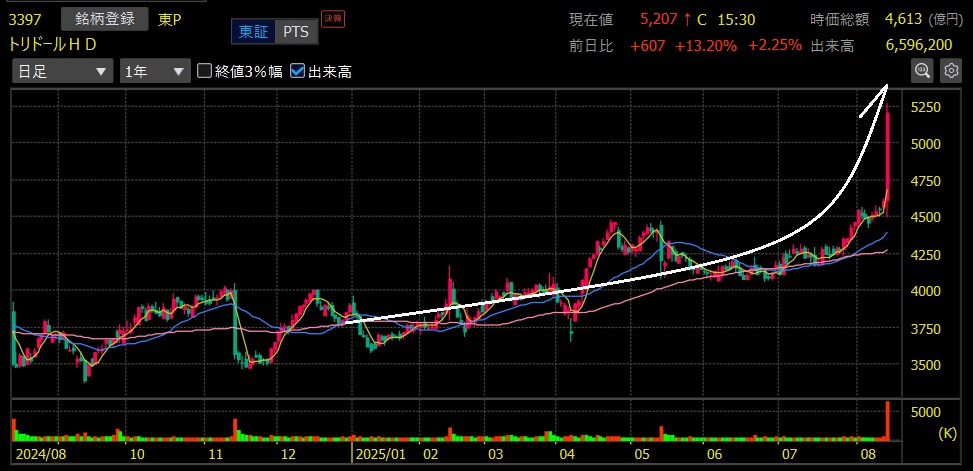Screen dimensions: 973x471
Task: Click the latest large red candlestick
Action: tap(888, 150)
